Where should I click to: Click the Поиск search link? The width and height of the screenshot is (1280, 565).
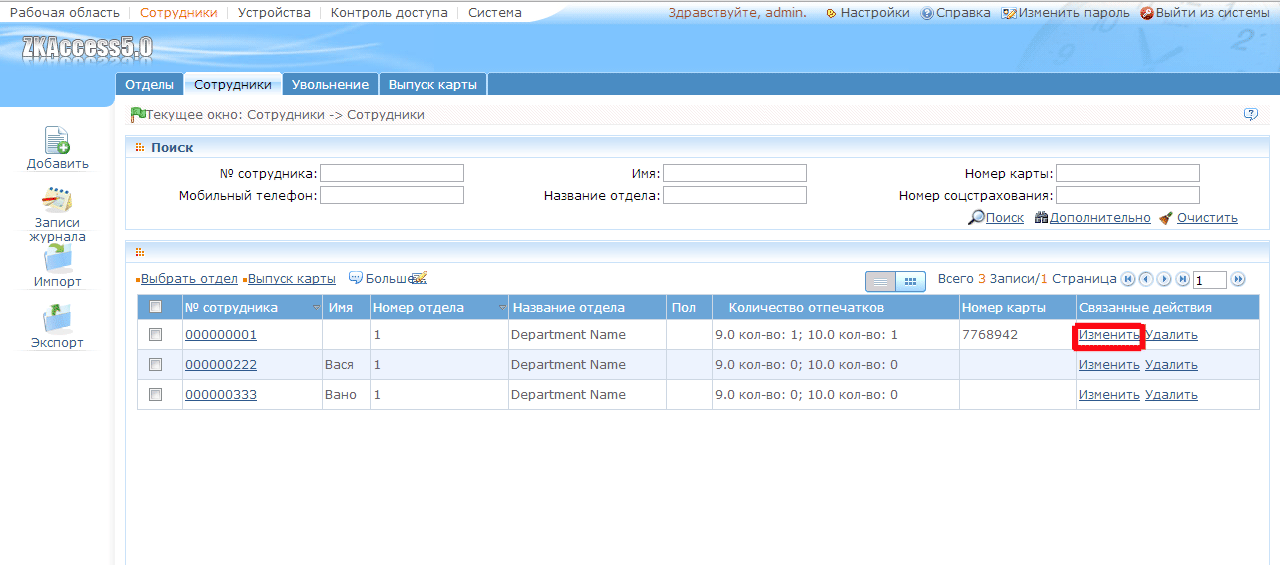coord(1004,218)
